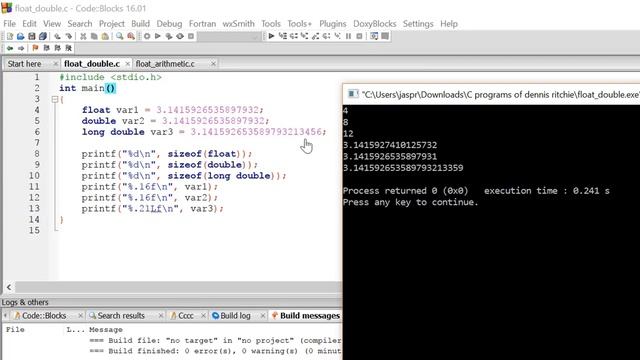
Task: Click the Jump forward arrow icon
Action: click(21, 48)
